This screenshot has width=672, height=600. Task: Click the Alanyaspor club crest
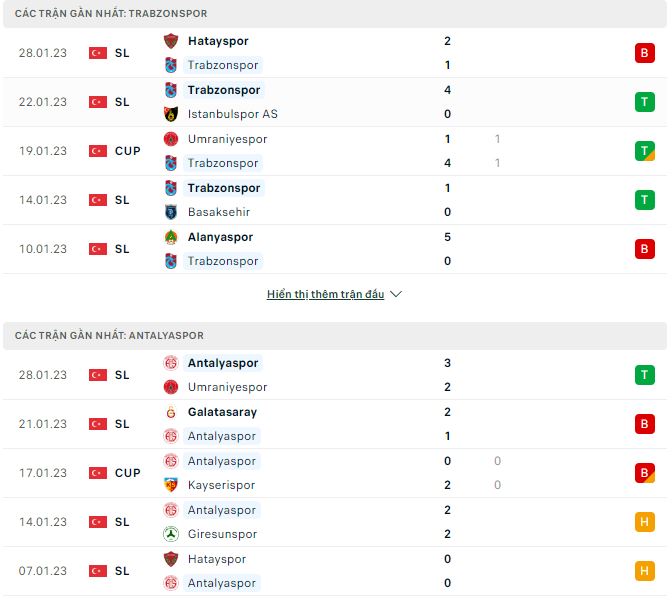click(x=170, y=237)
